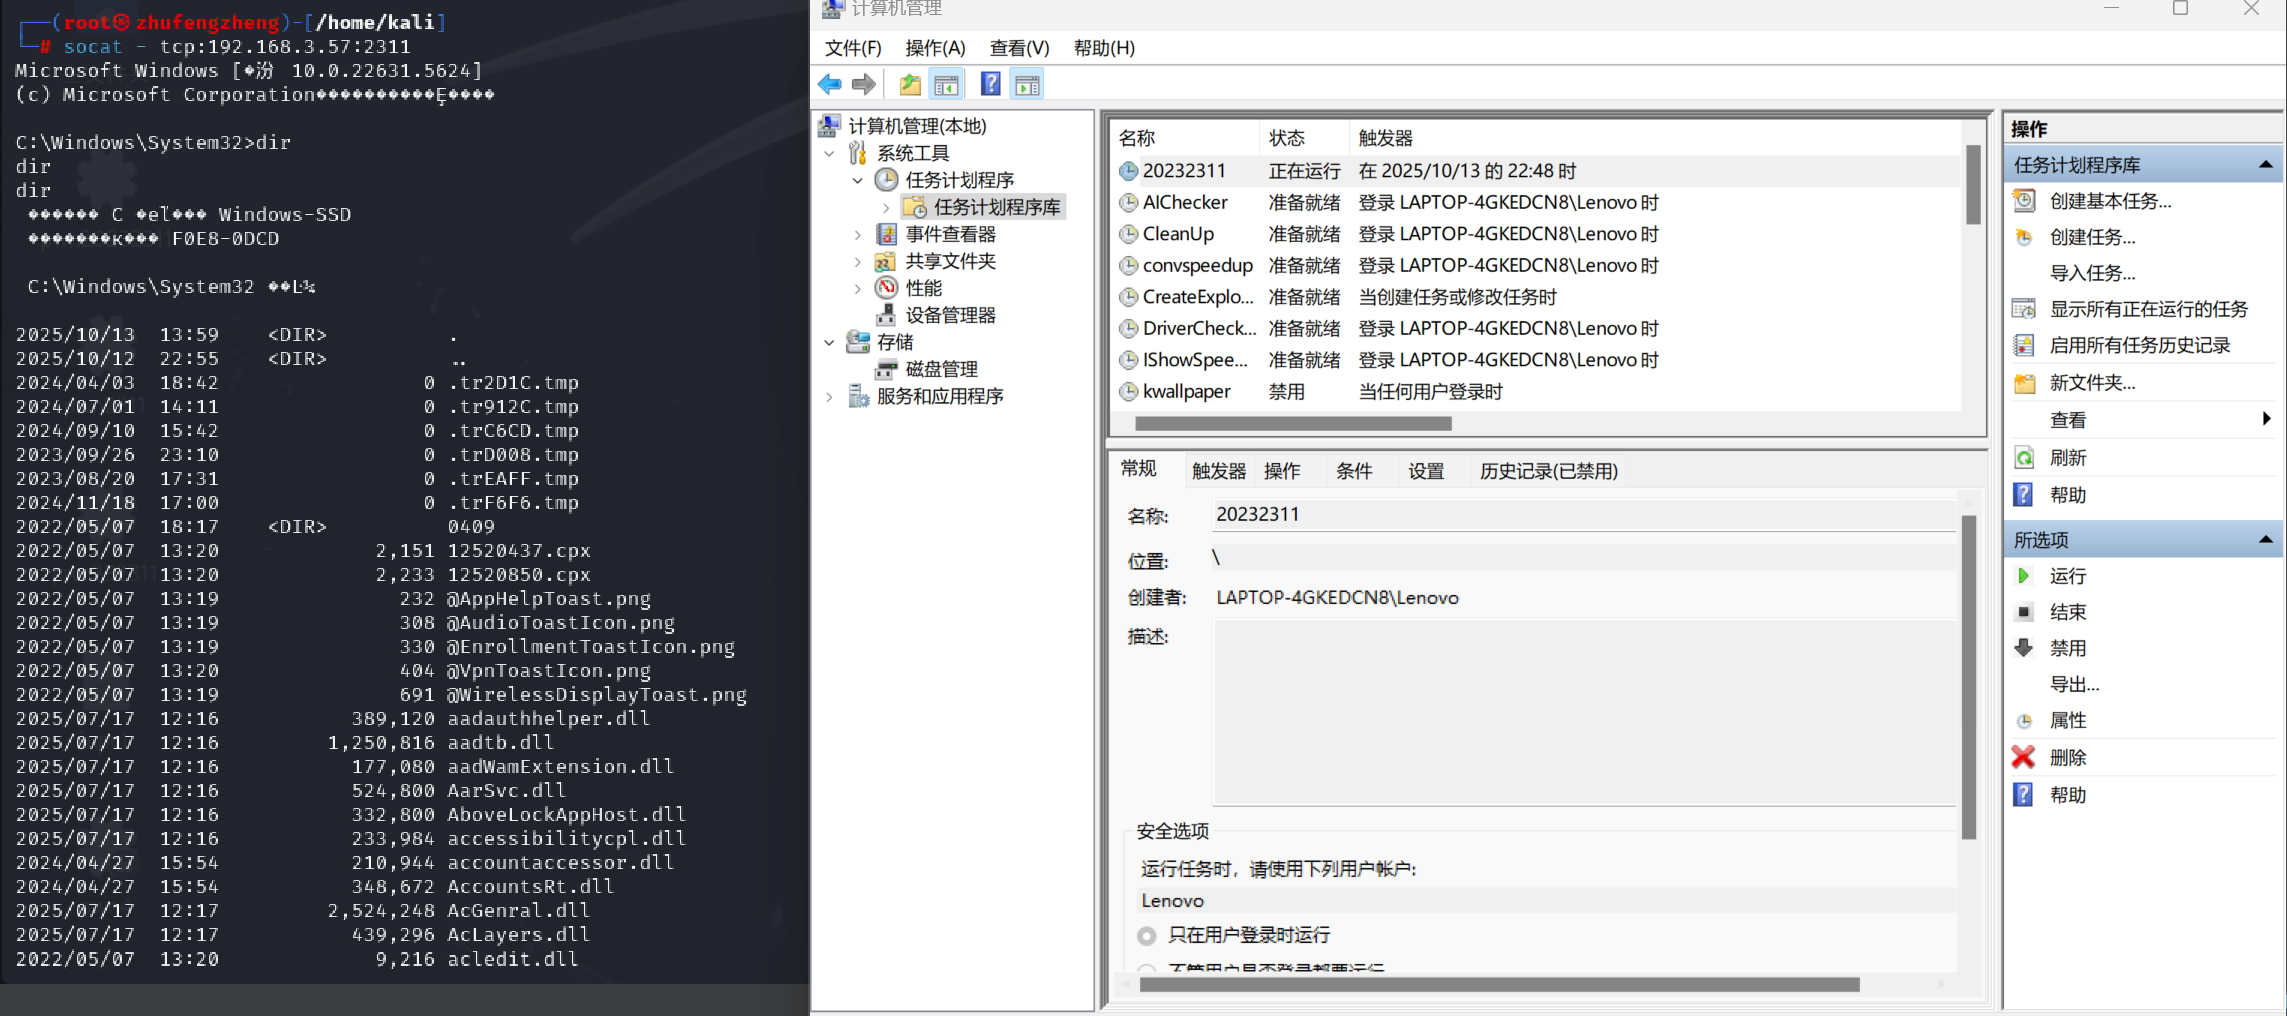Viewport: 2287px width, 1016px height.
Task: Select 任务计划程序 in the tree
Action: click(x=959, y=180)
